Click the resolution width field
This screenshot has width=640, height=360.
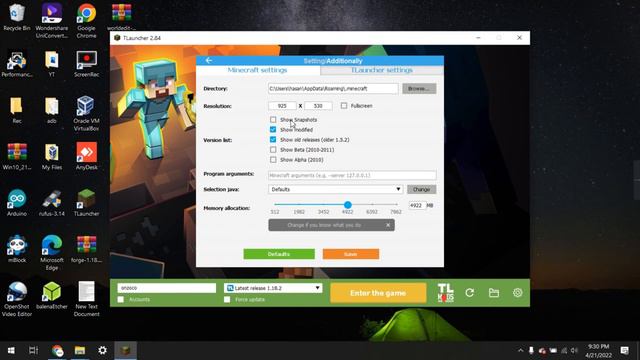282,106
